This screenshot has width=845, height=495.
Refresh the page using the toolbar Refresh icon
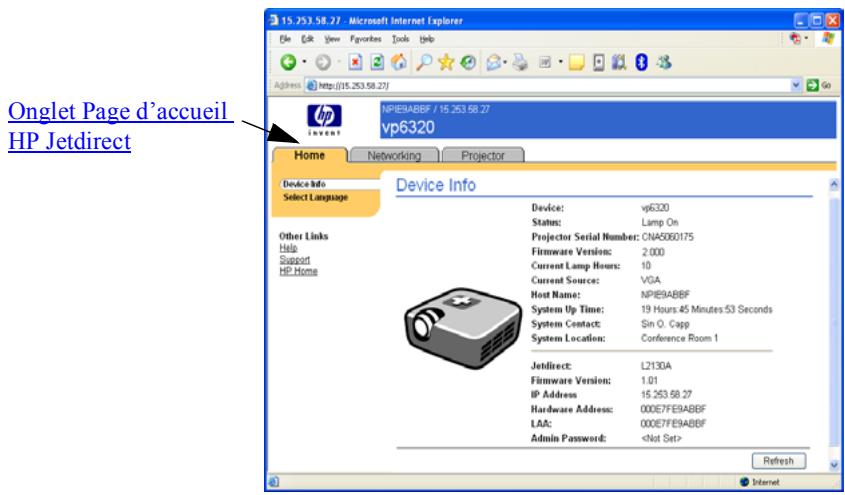click(x=377, y=62)
